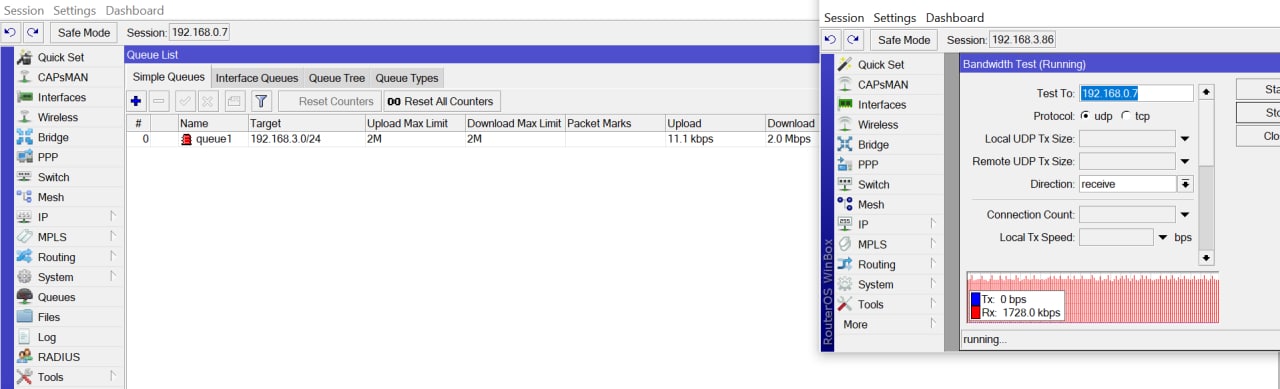The width and height of the screenshot is (1280, 389).
Task: Select the udp protocol radio button
Action: pyautogui.click(x=1085, y=116)
